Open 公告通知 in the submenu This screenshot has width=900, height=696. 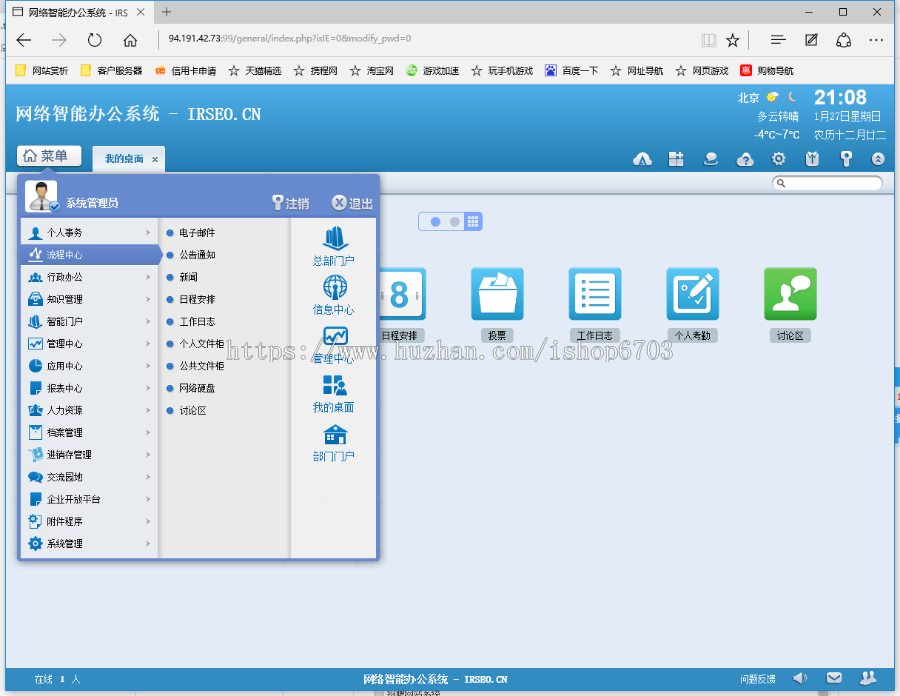coord(197,255)
